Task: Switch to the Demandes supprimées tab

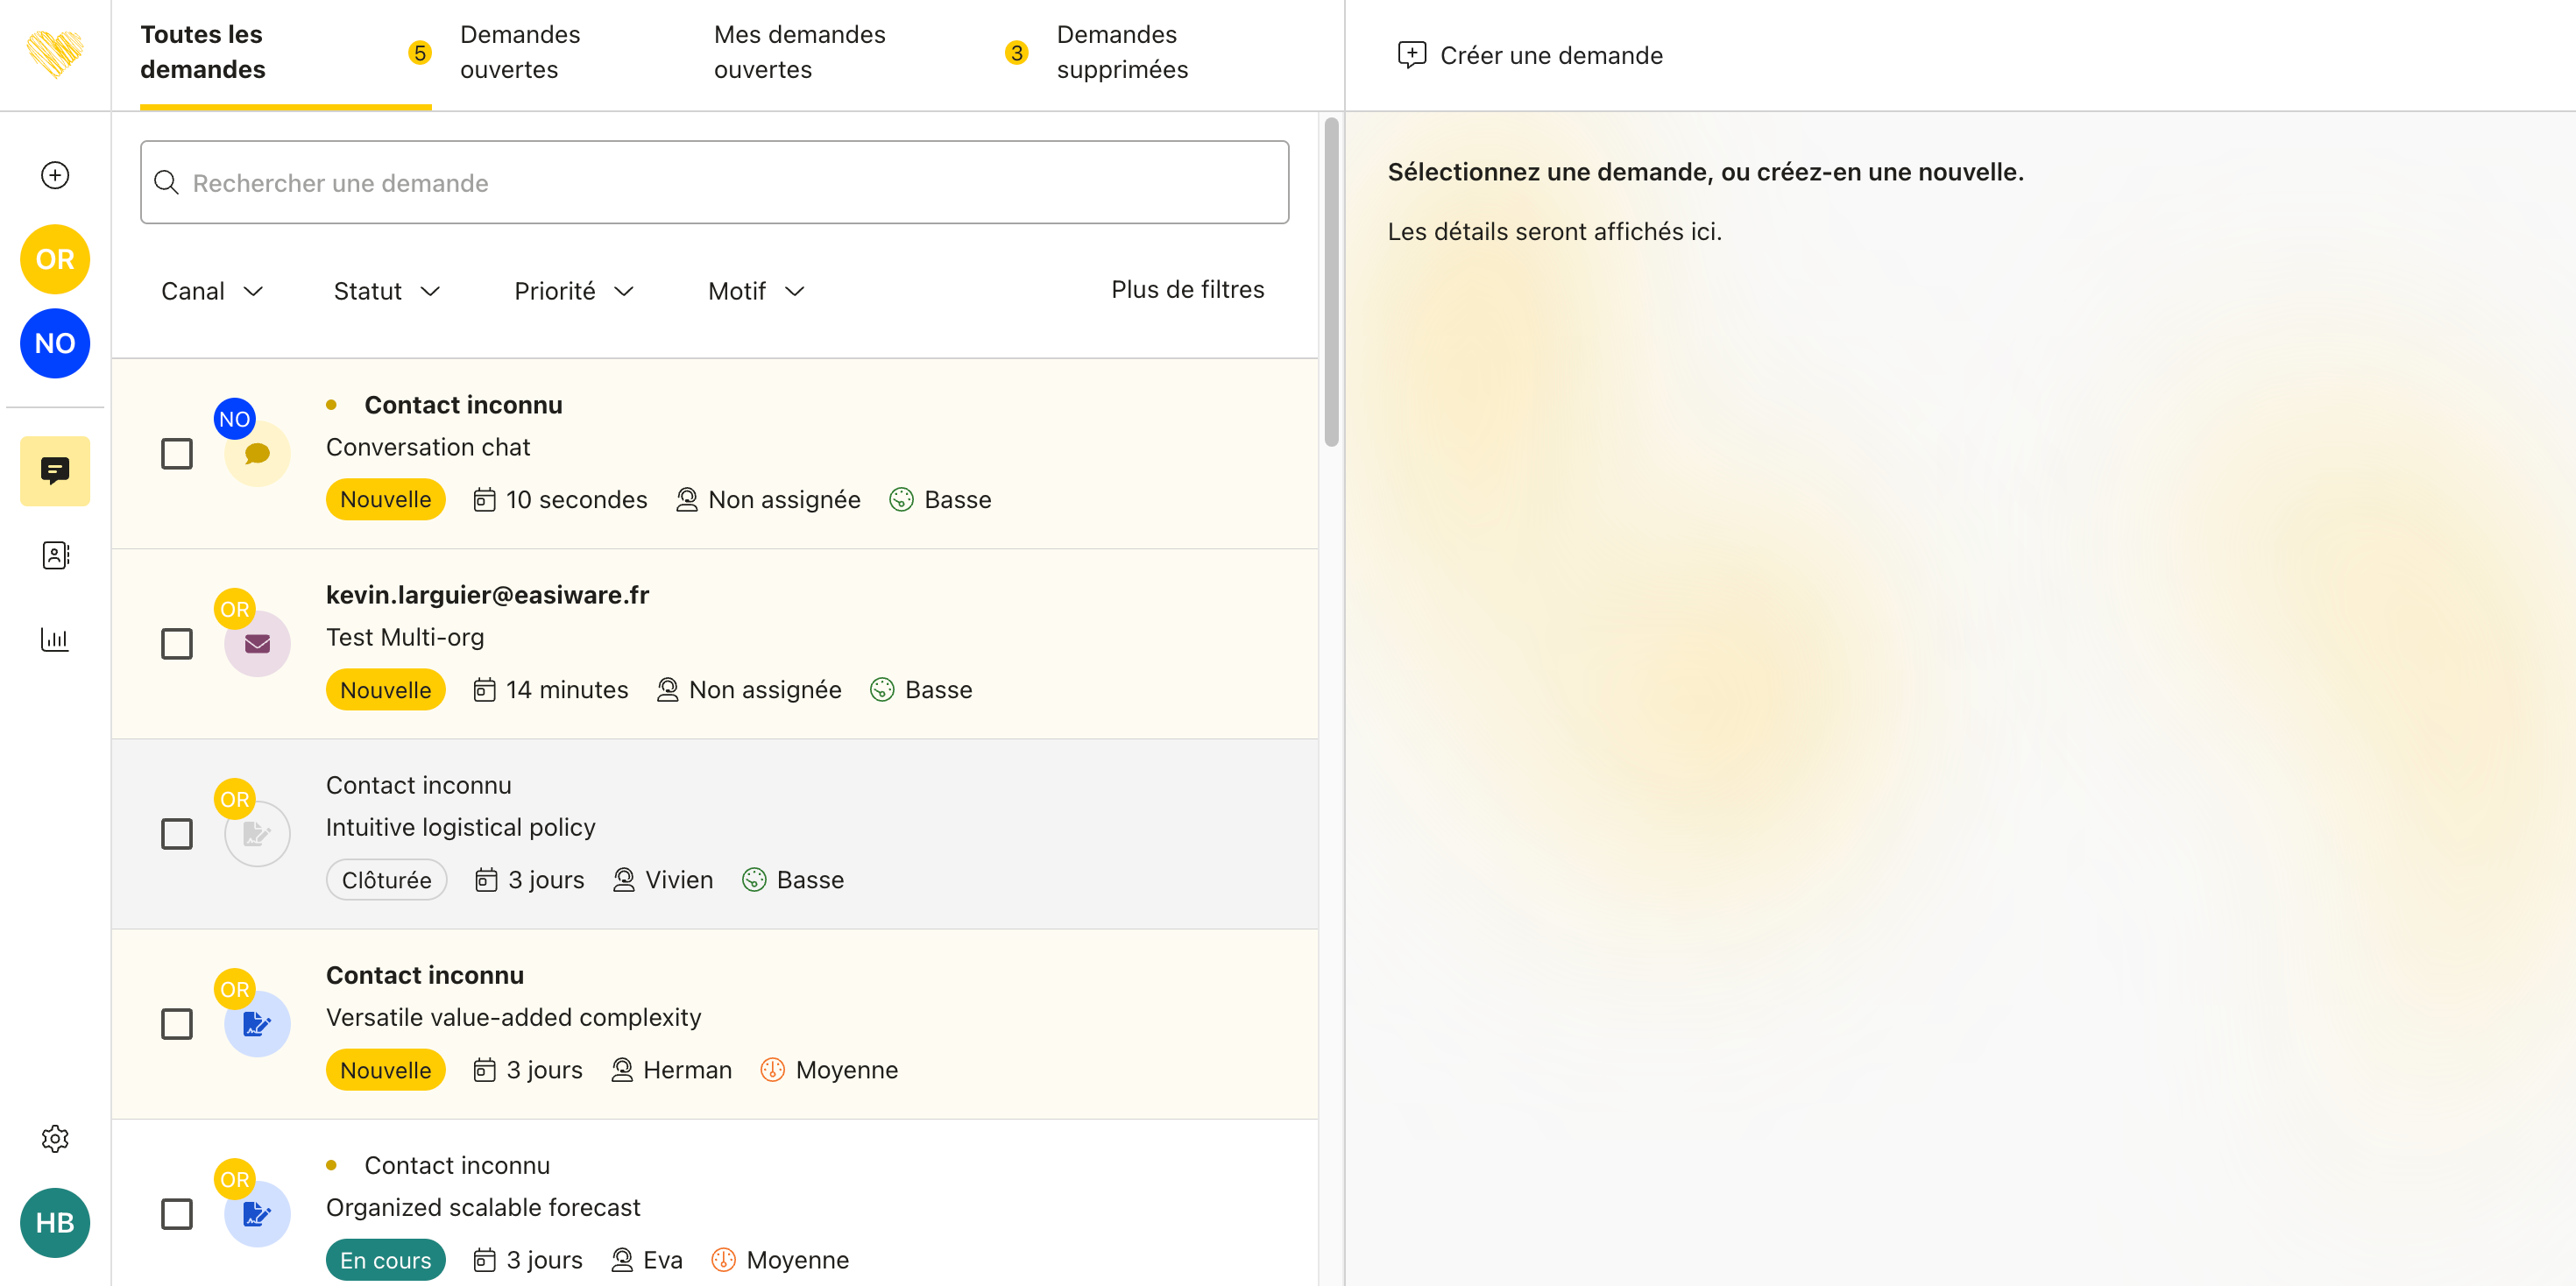Action: tap(1121, 52)
